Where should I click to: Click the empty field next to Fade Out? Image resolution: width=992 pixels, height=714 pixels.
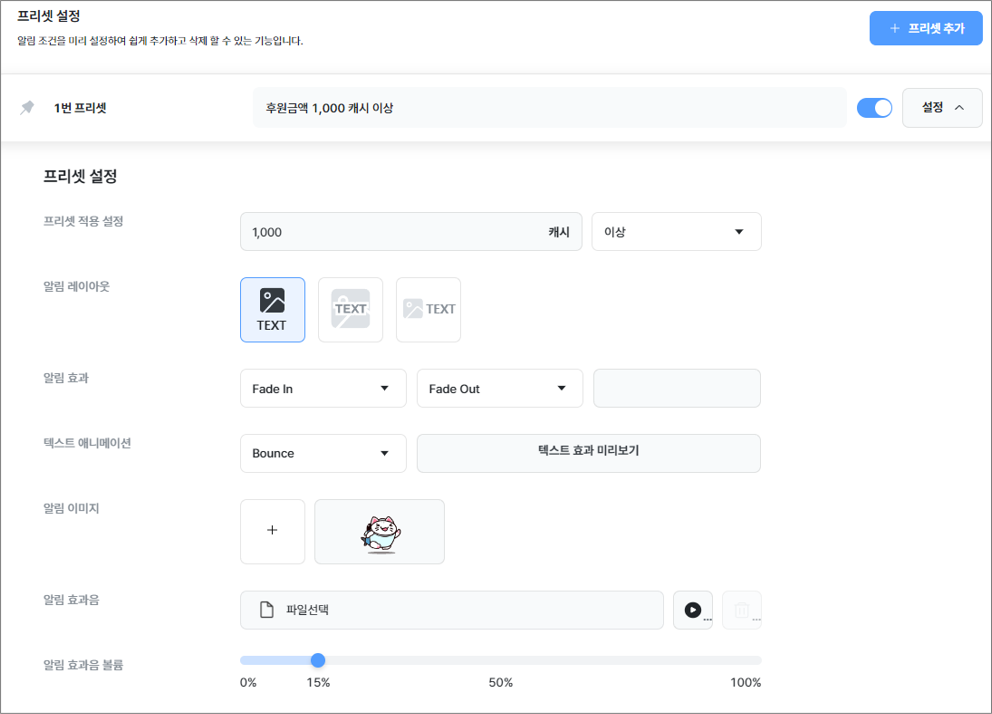point(677,388)
